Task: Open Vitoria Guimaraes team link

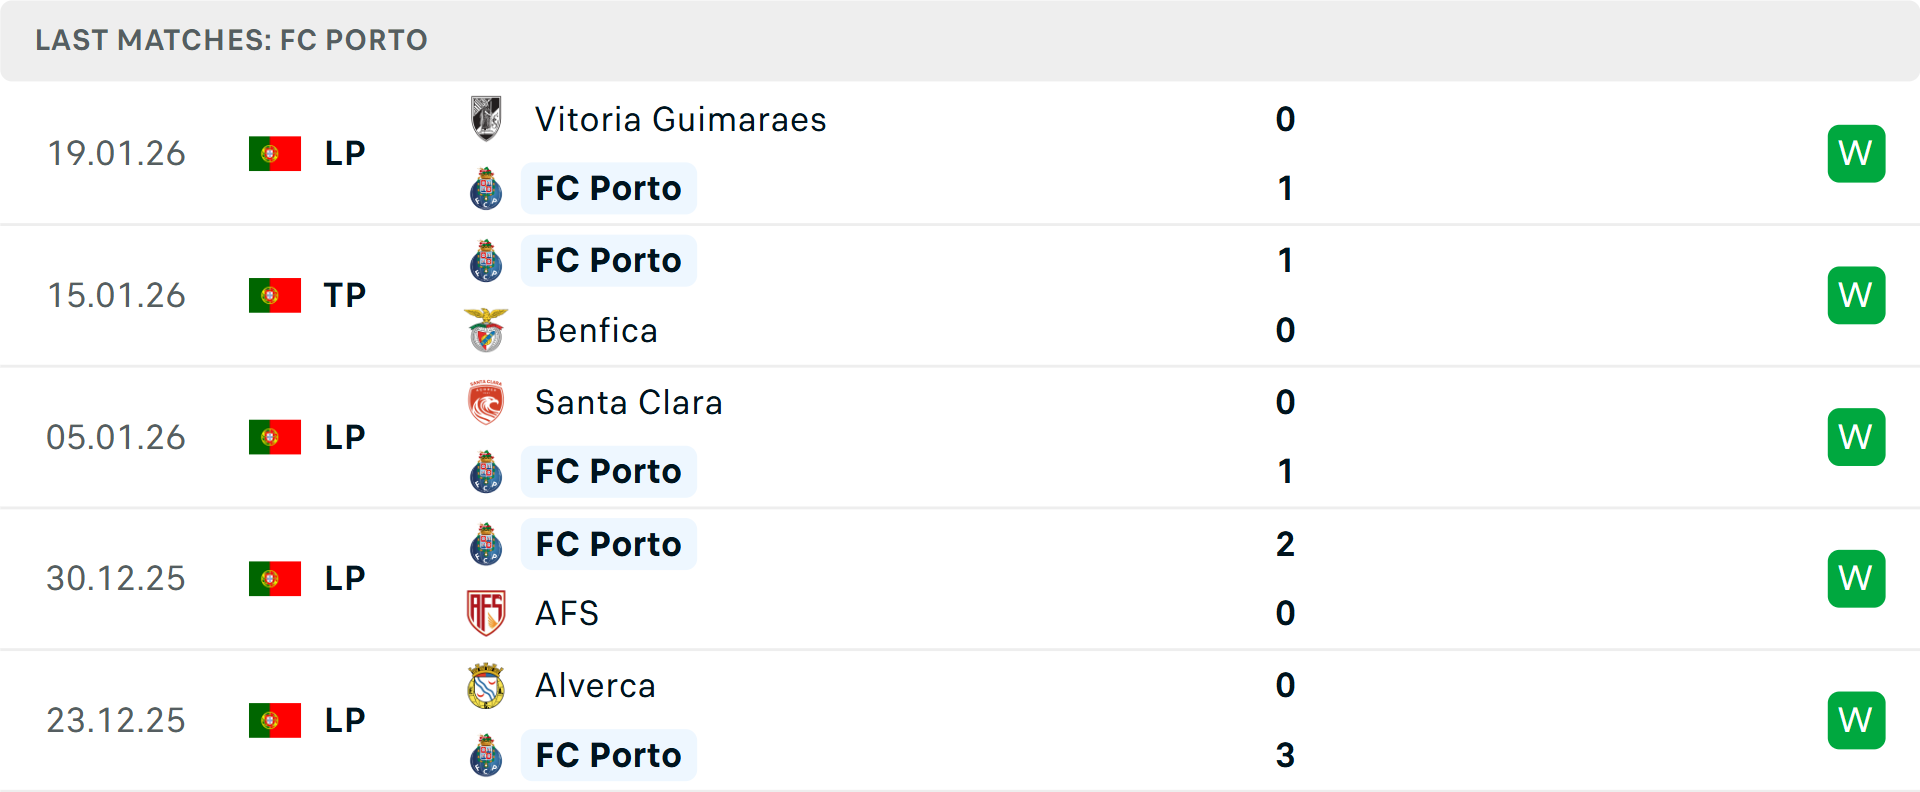Action: pyautogui.click(x=680, y=120)
